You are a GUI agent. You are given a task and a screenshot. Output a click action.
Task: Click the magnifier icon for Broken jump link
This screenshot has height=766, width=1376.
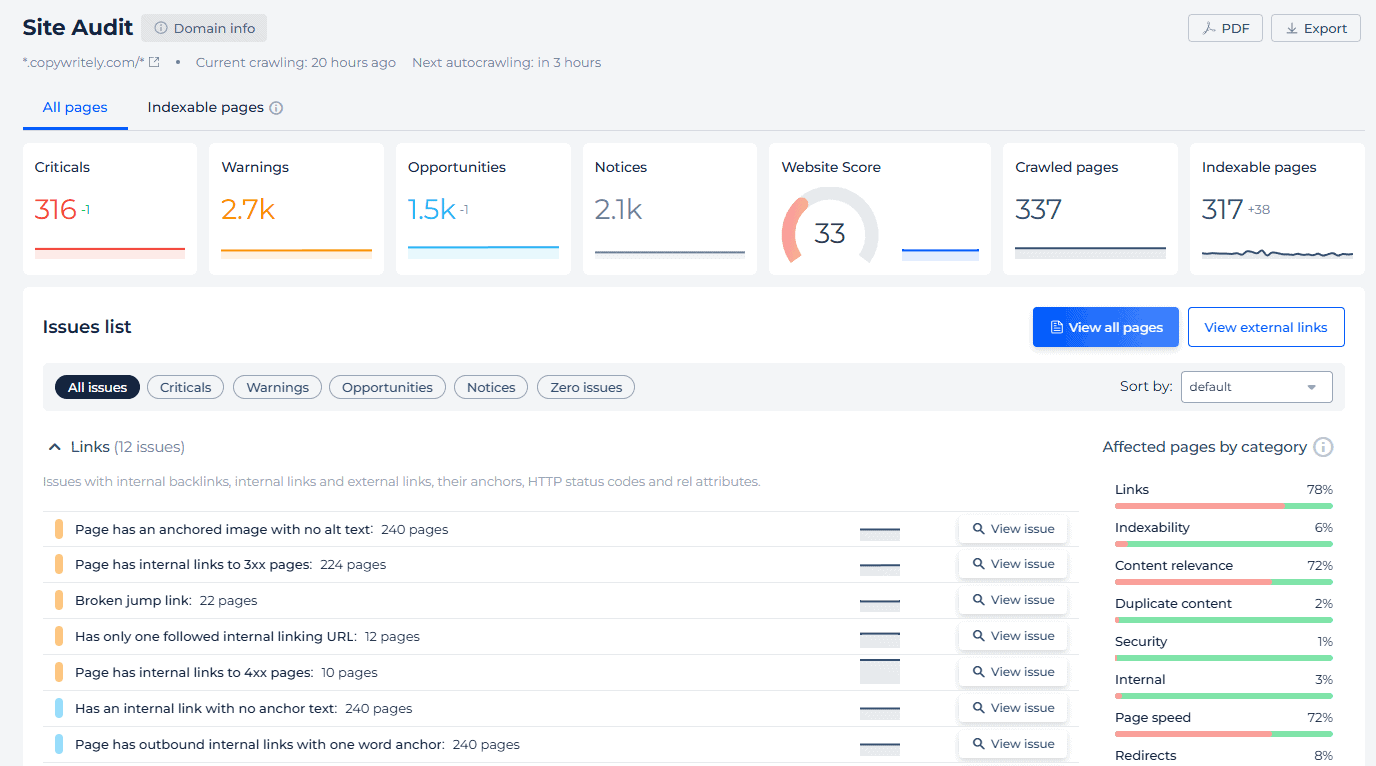pos(978,599)
